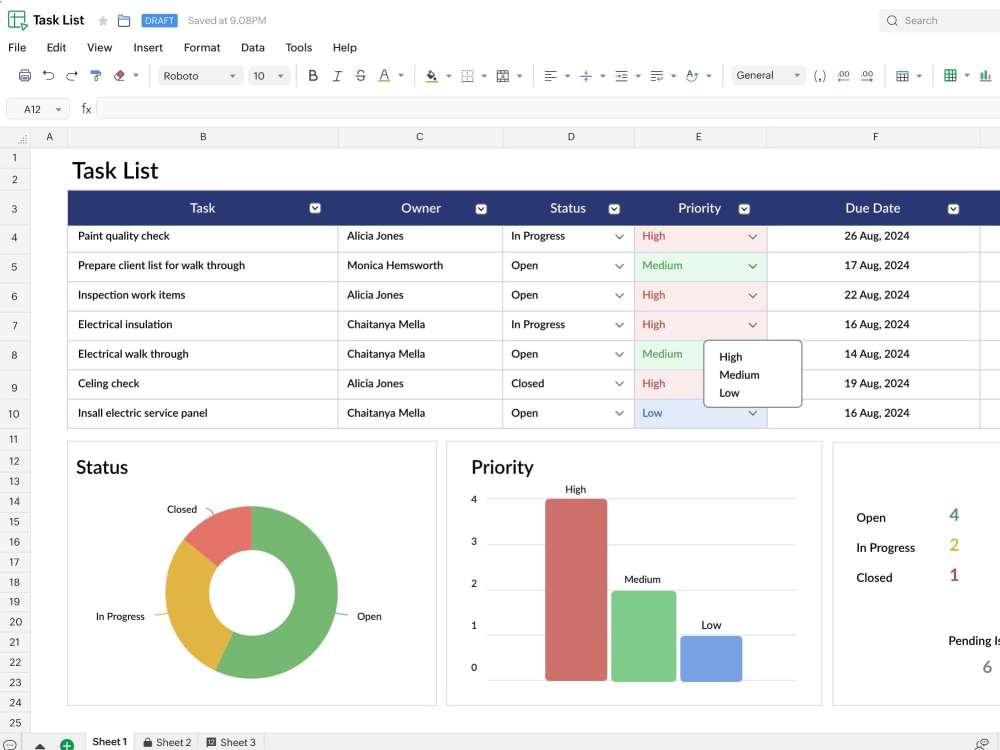Open the font size 10 dropdown

coord(268,76)
